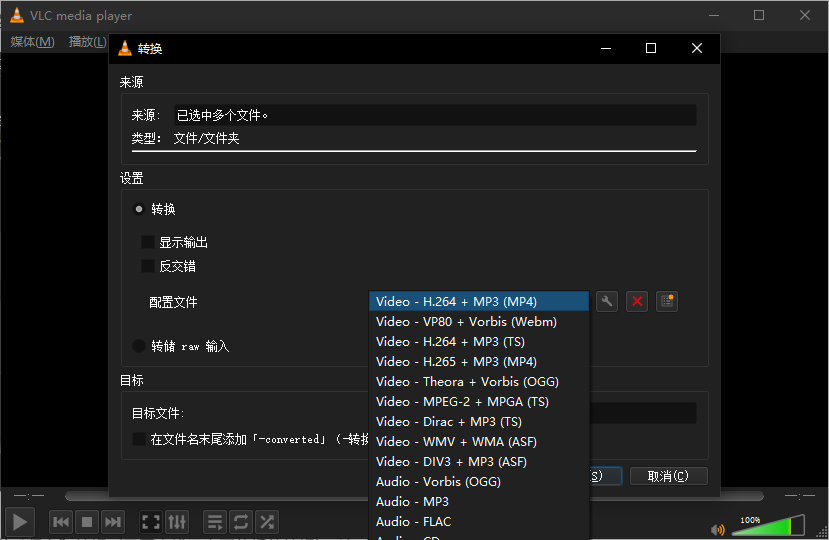The width and height of the screenshot is (829, 540).
Task: Open the 媒体(M) menu
Action: click(x=32, y=42)
